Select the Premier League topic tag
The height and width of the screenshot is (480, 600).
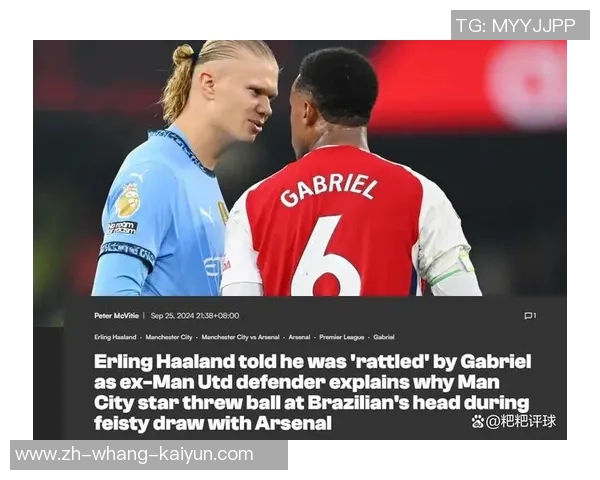342,337
